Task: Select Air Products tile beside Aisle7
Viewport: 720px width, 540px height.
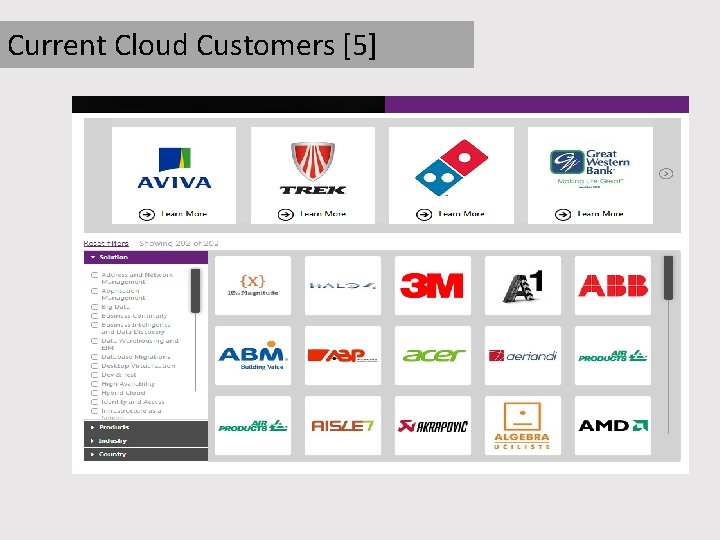Action: [x=253, y=426]
